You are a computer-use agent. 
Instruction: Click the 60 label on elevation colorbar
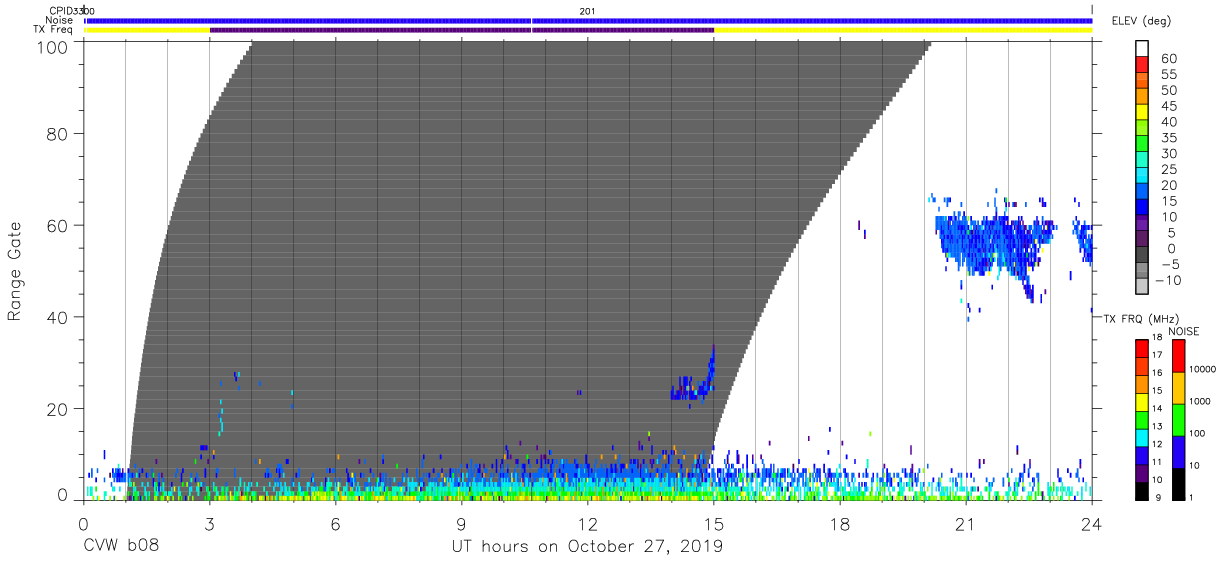(x=1168, y=58)
